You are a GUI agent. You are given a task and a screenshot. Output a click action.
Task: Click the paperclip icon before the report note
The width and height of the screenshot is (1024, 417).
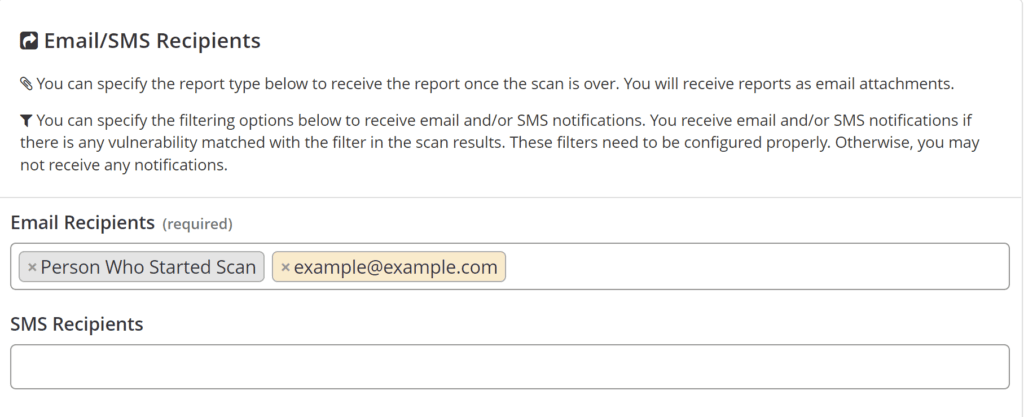[26, 83]
